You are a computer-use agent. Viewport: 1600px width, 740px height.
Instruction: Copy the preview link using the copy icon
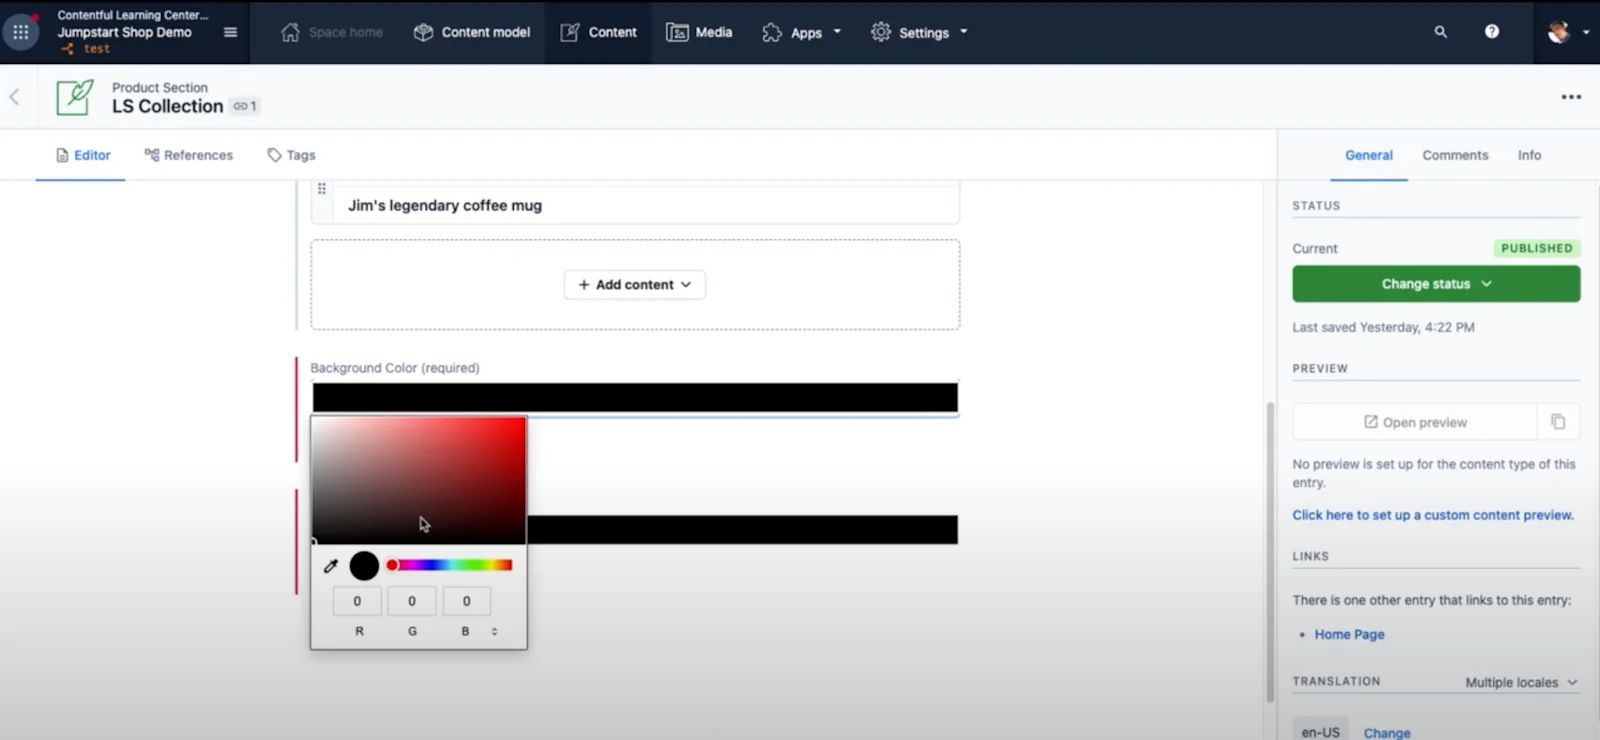point(1558,422)
